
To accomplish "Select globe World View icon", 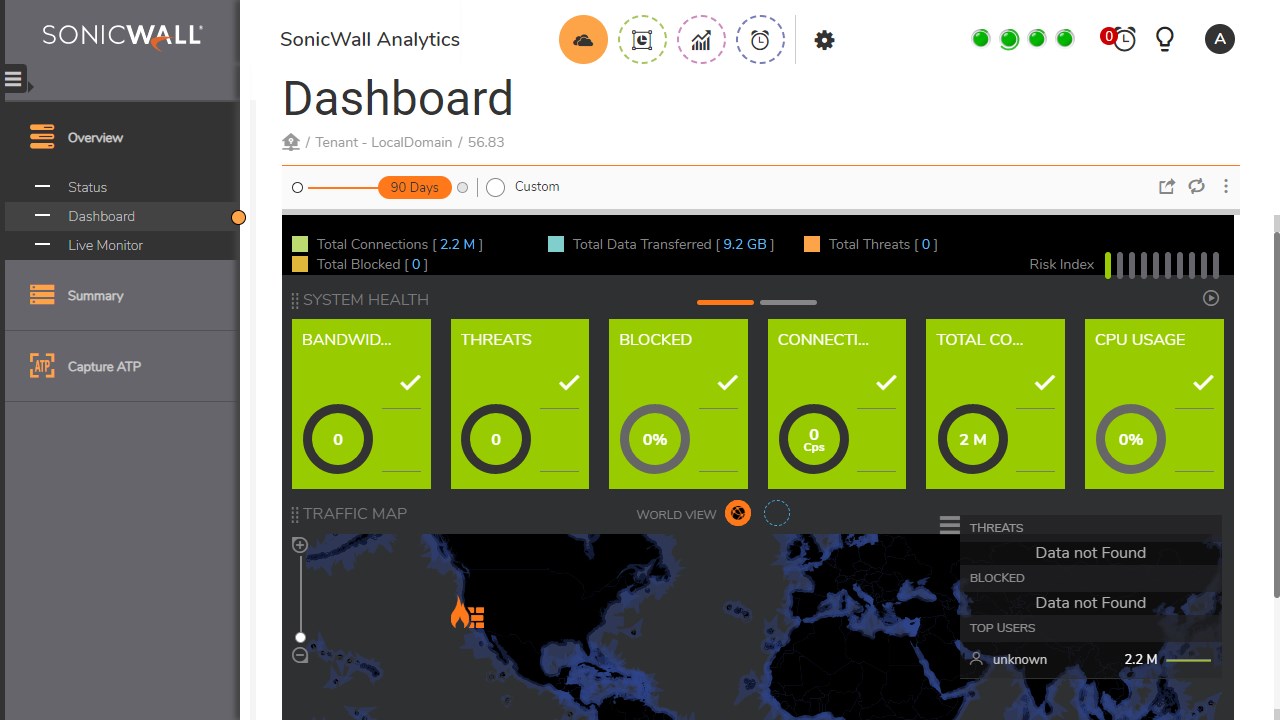I will [x=738, y=514].
